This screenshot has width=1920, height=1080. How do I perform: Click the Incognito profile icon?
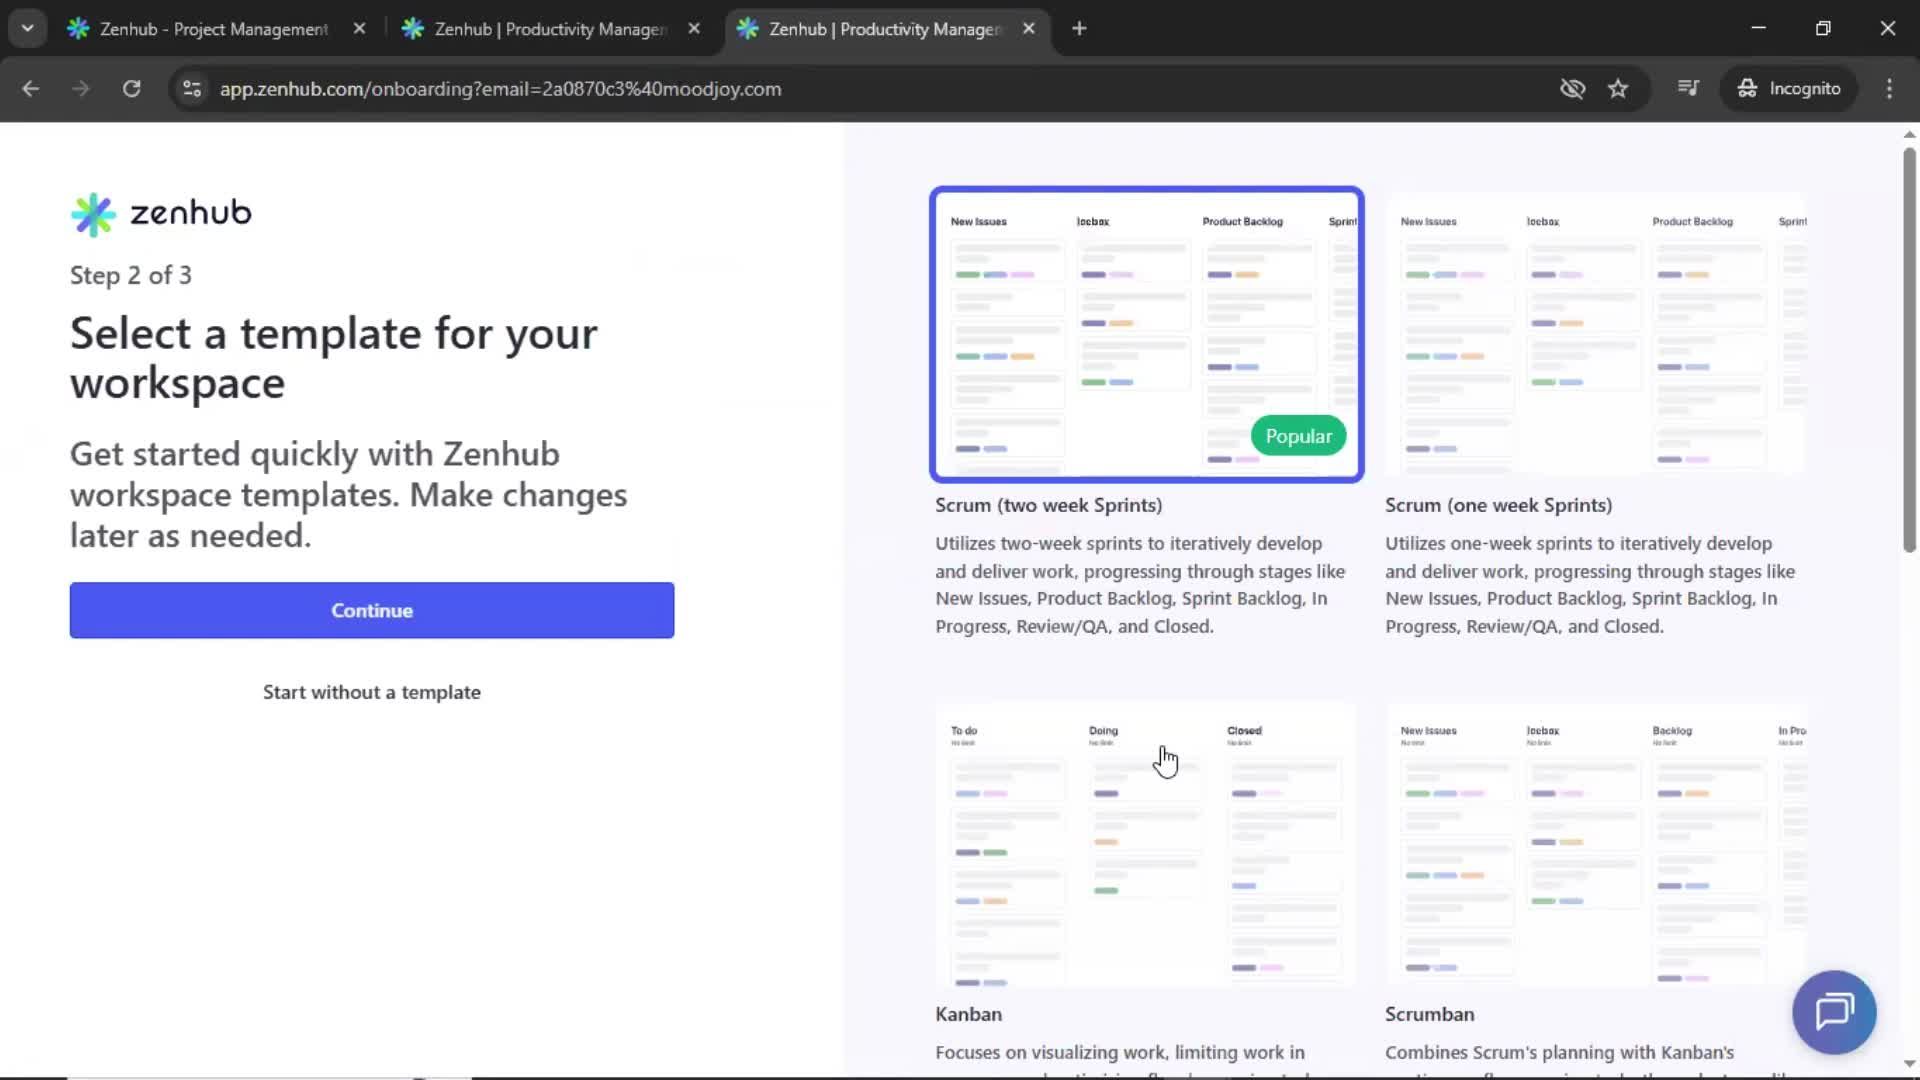tap(1748, 88)
